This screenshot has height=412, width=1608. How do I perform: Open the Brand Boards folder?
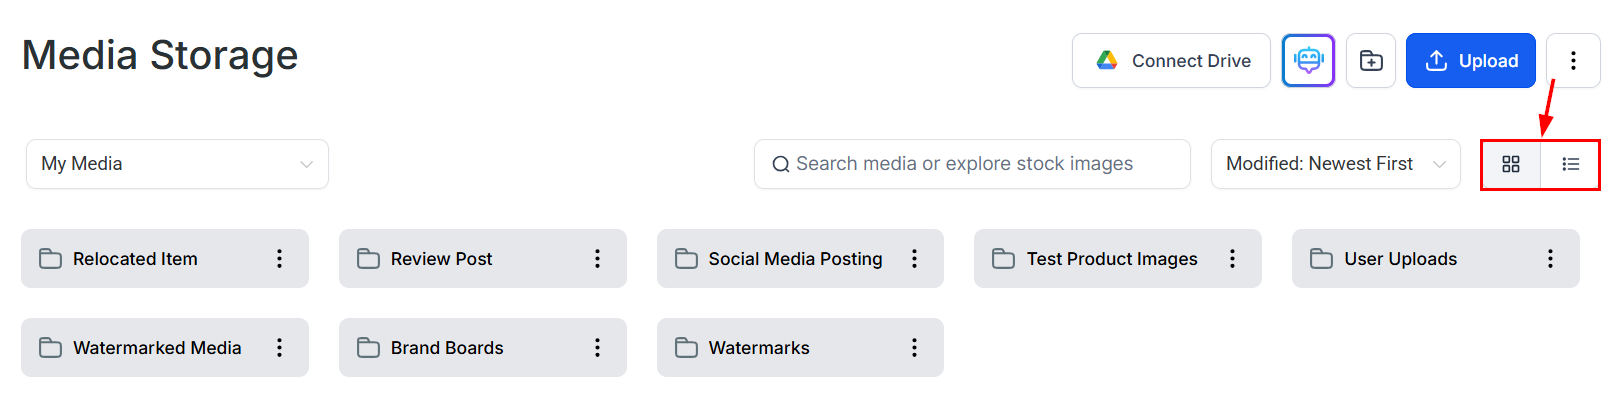pyautogui.click(x=447, y=348)
